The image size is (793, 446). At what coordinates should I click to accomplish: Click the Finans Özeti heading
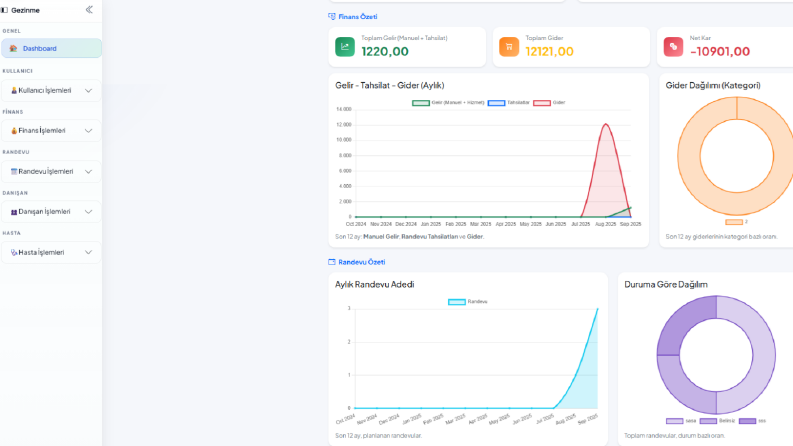(358, 17)
